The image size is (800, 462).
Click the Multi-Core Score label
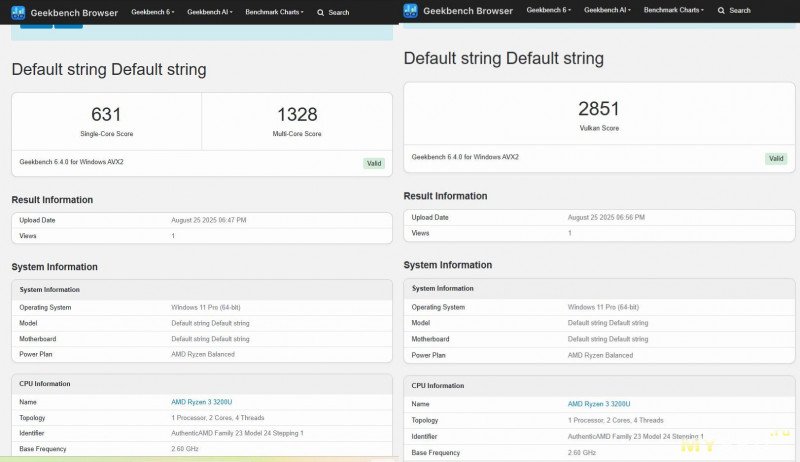point(297,134)
